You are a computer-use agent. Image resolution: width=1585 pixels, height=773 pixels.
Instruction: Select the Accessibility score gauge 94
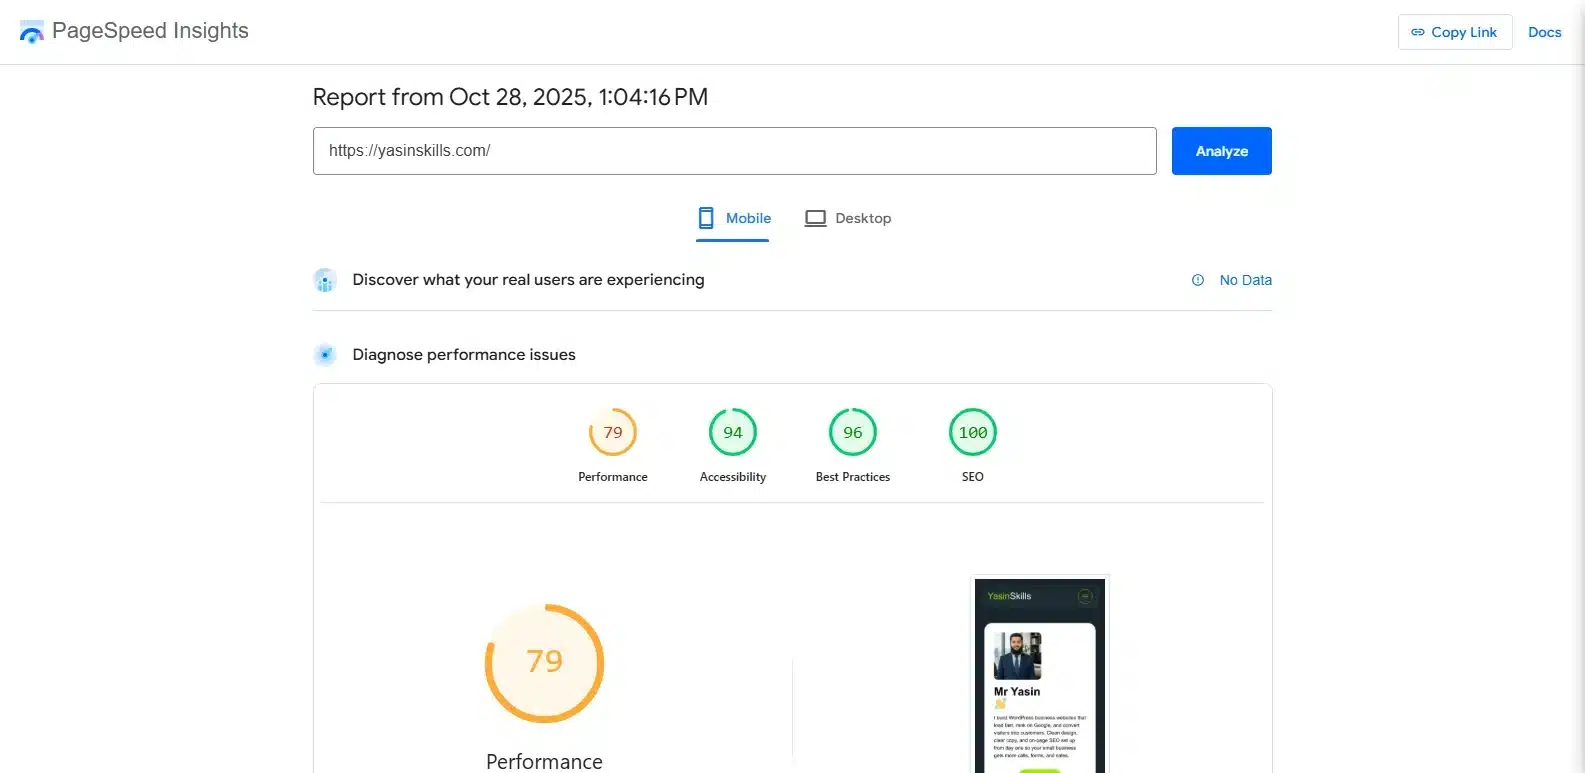(733, 433)
